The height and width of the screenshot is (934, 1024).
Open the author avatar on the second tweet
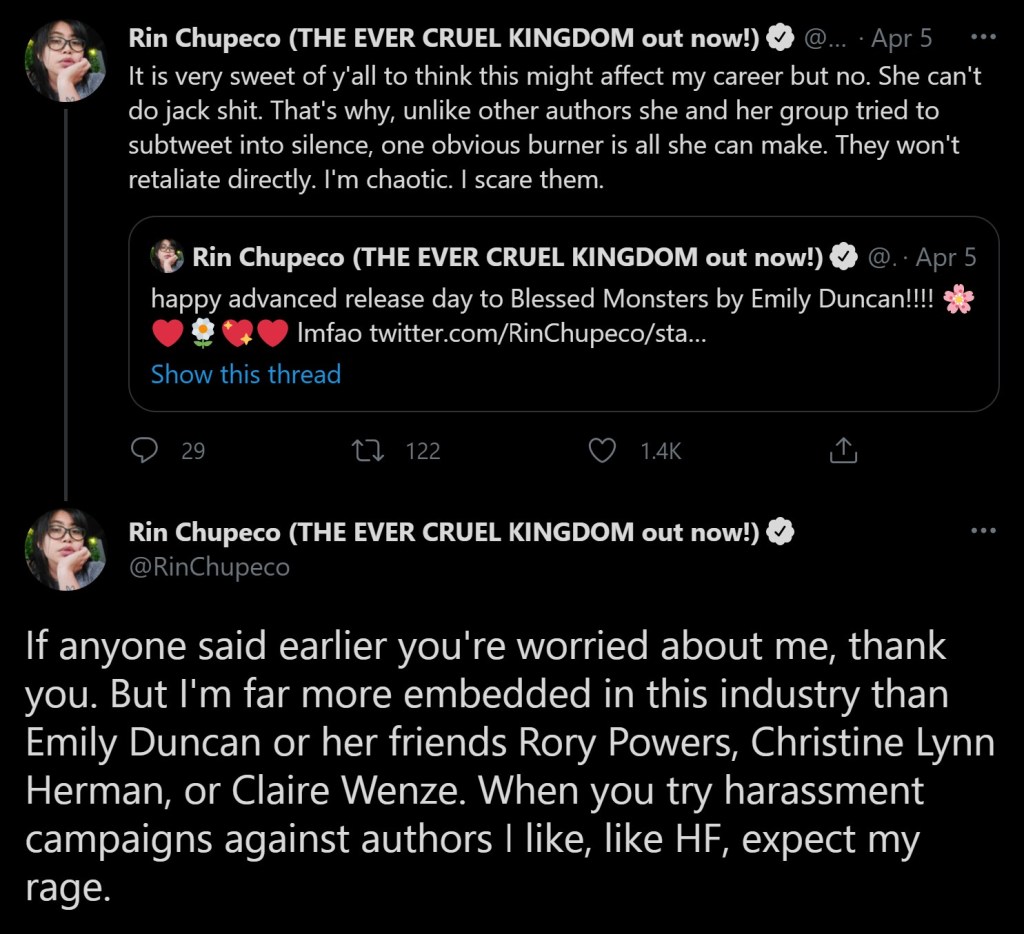65,549
